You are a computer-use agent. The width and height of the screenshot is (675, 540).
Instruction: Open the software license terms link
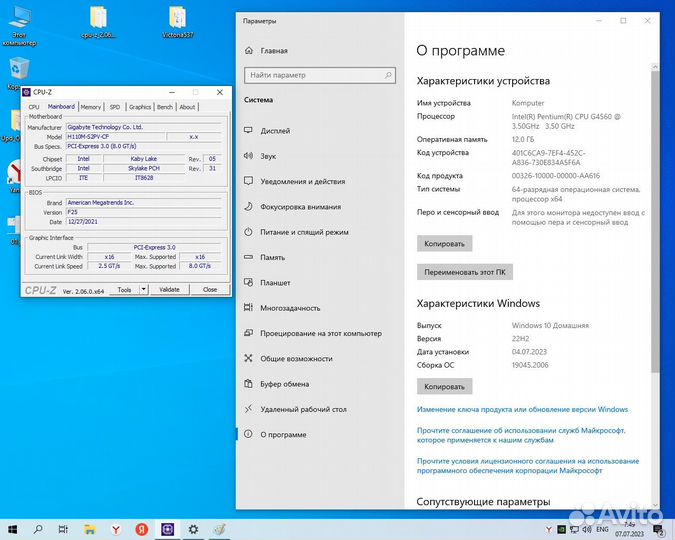528,466
